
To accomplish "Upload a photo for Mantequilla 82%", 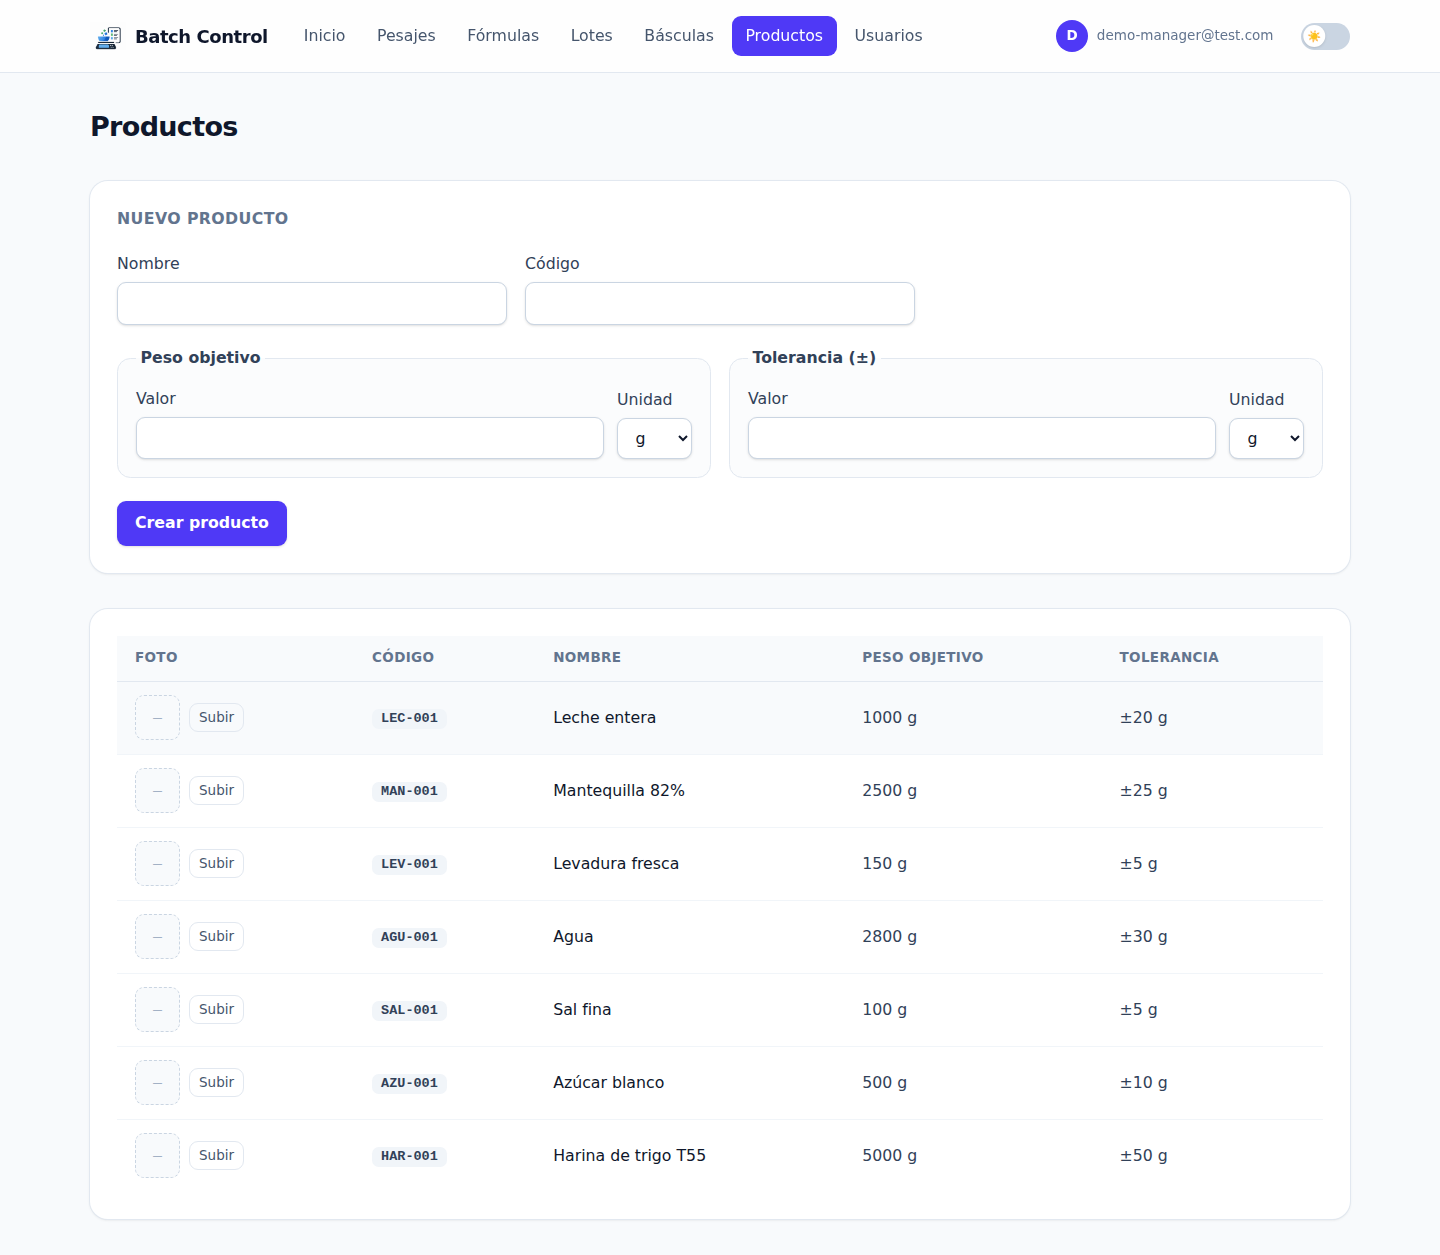I will [216, 791].
